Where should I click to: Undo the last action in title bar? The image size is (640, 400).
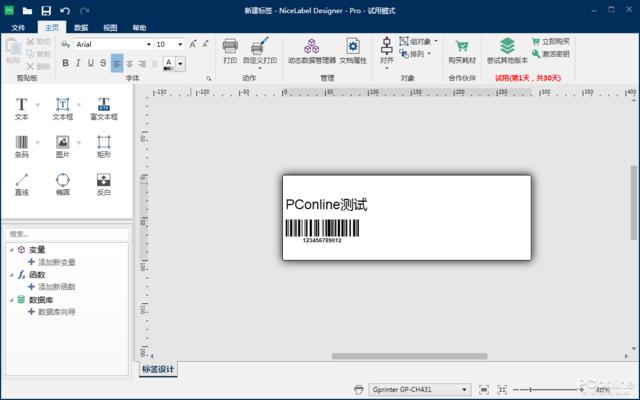pyautogui.click(x=65, y=11)
